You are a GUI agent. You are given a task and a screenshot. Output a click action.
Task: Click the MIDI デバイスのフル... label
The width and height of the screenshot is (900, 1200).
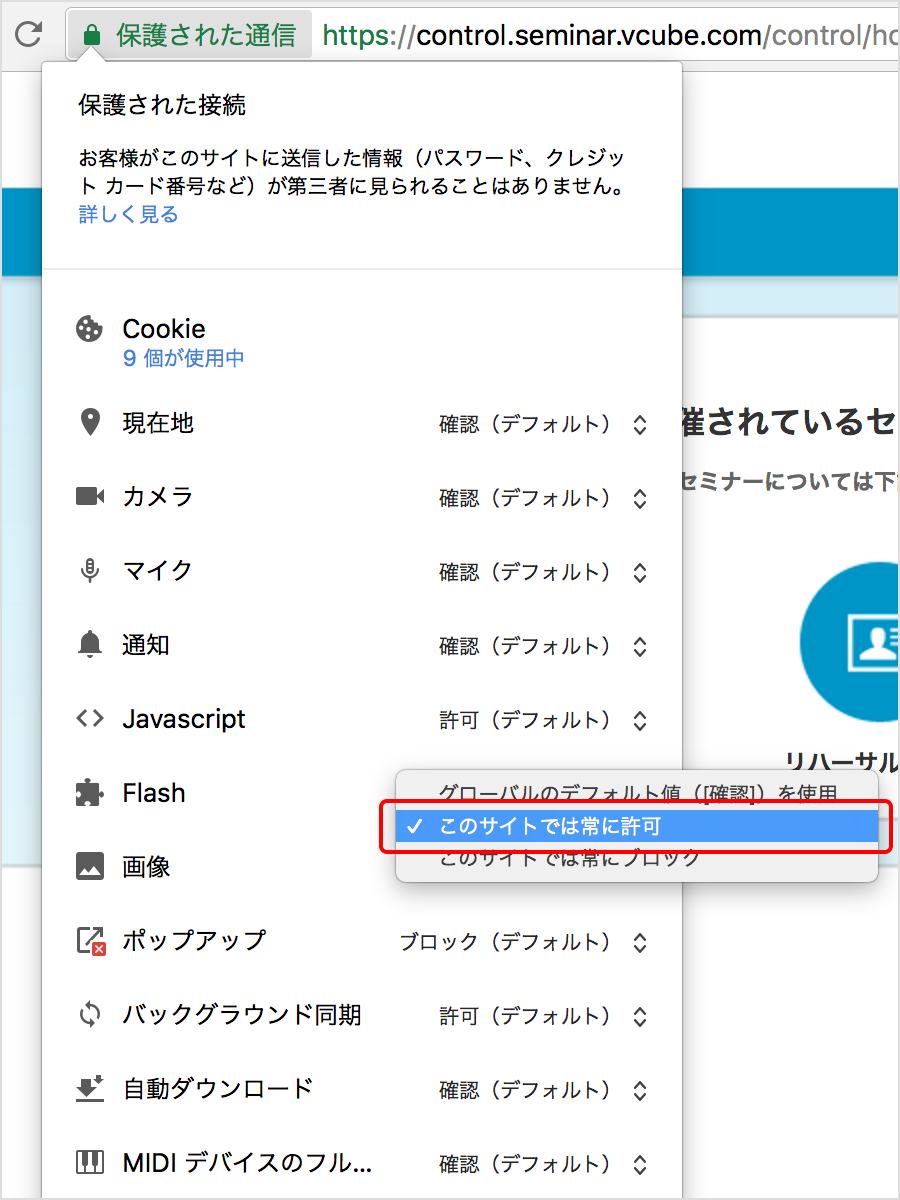[247, 1163]
